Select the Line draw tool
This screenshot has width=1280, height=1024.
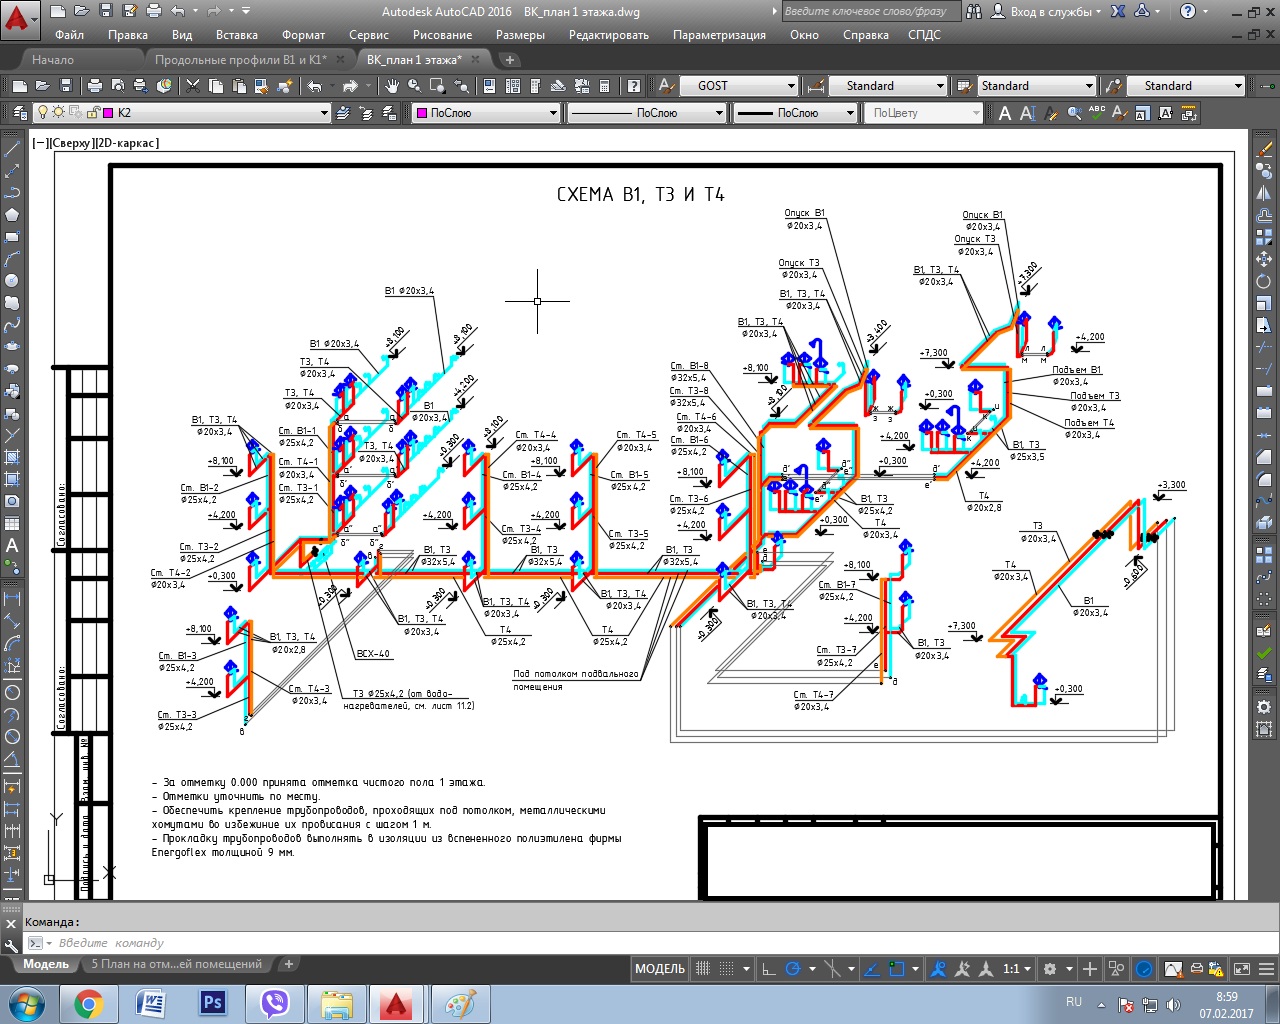[x=12, y=149]
